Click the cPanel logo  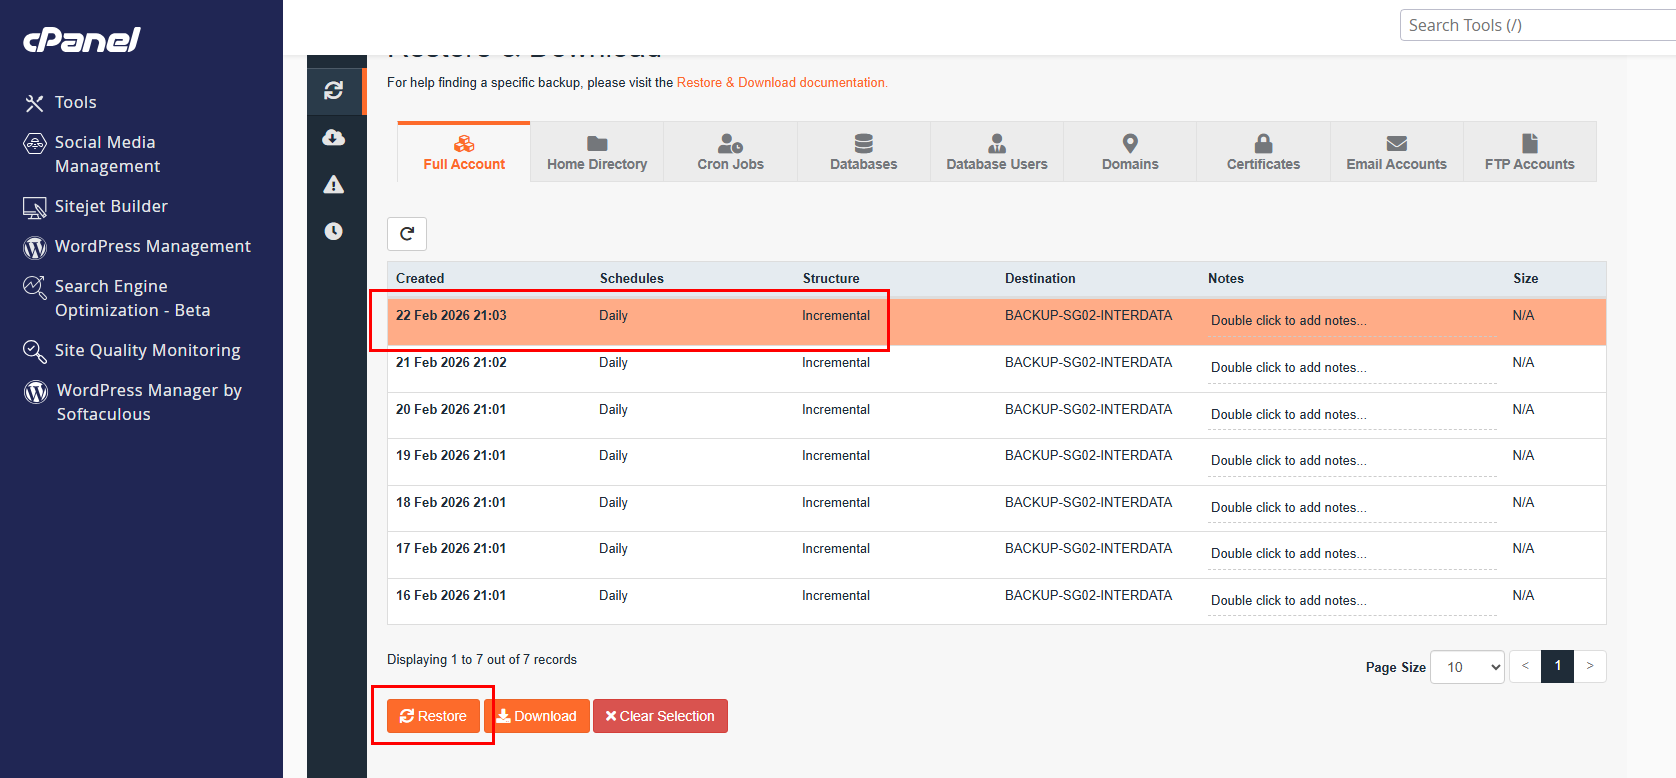[82, 39]
